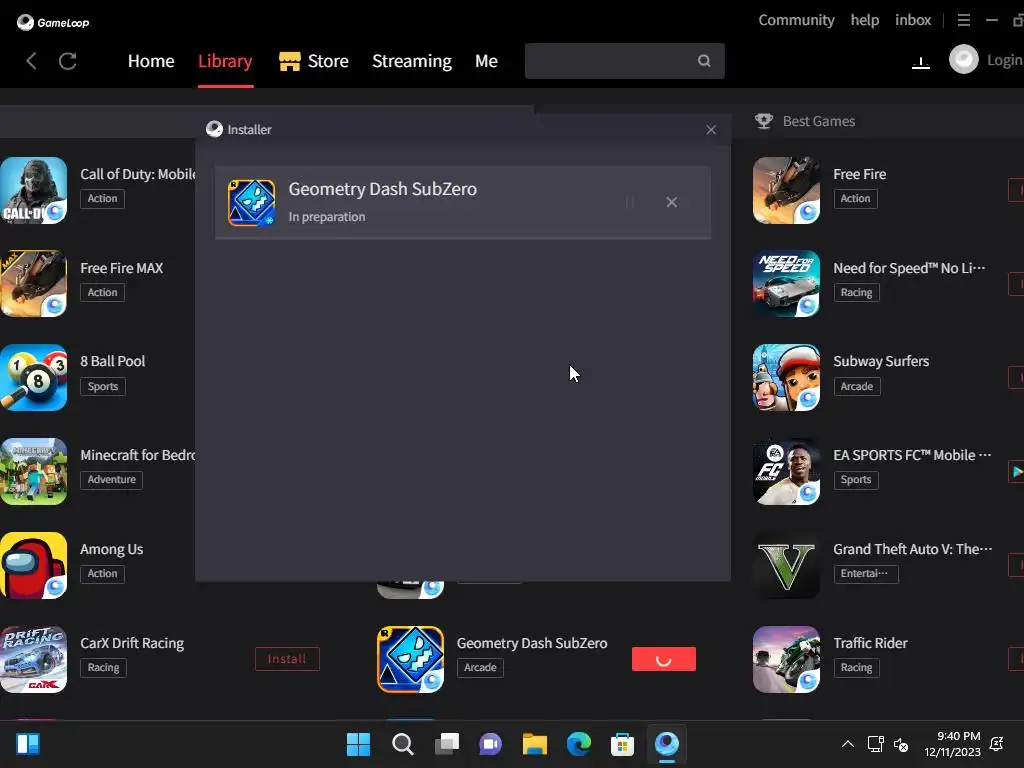Open the Windows Start menu
1024x768 pixels.
[358, 744]
